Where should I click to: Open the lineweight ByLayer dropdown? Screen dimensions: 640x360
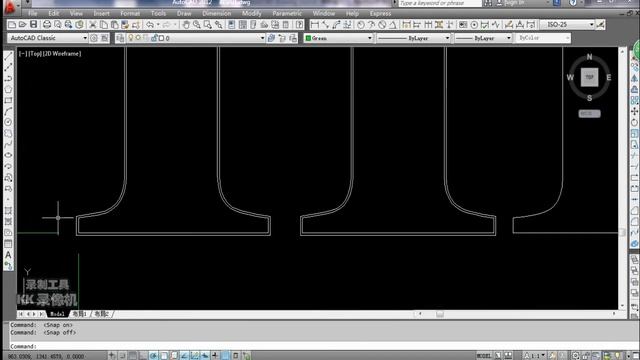pos(509,38)
